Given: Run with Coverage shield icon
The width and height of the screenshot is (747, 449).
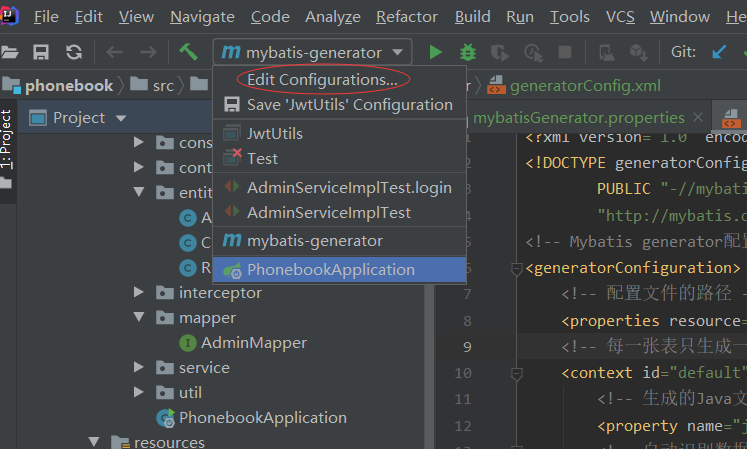Looking at the screenshot, I should (500, 52).
